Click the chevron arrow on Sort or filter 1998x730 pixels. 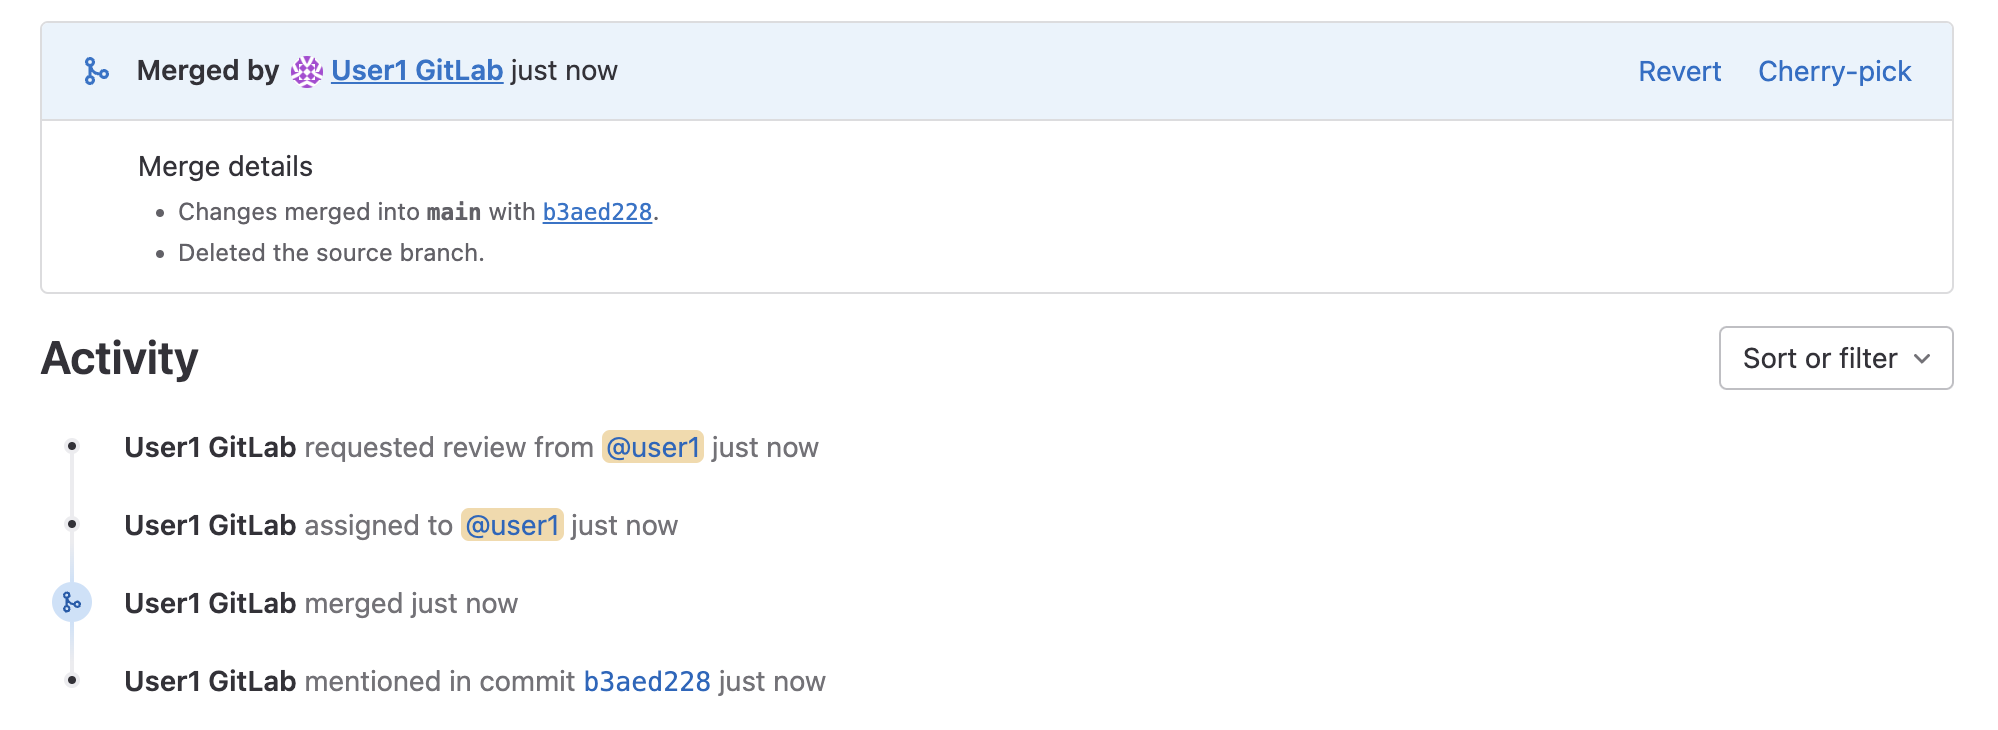click(1921, 359)
